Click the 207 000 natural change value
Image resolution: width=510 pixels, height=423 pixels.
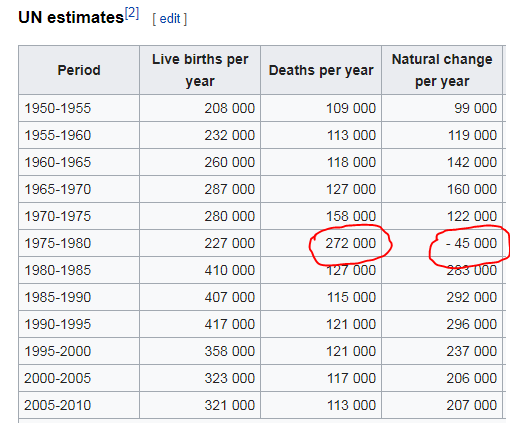tap(472, 405)
